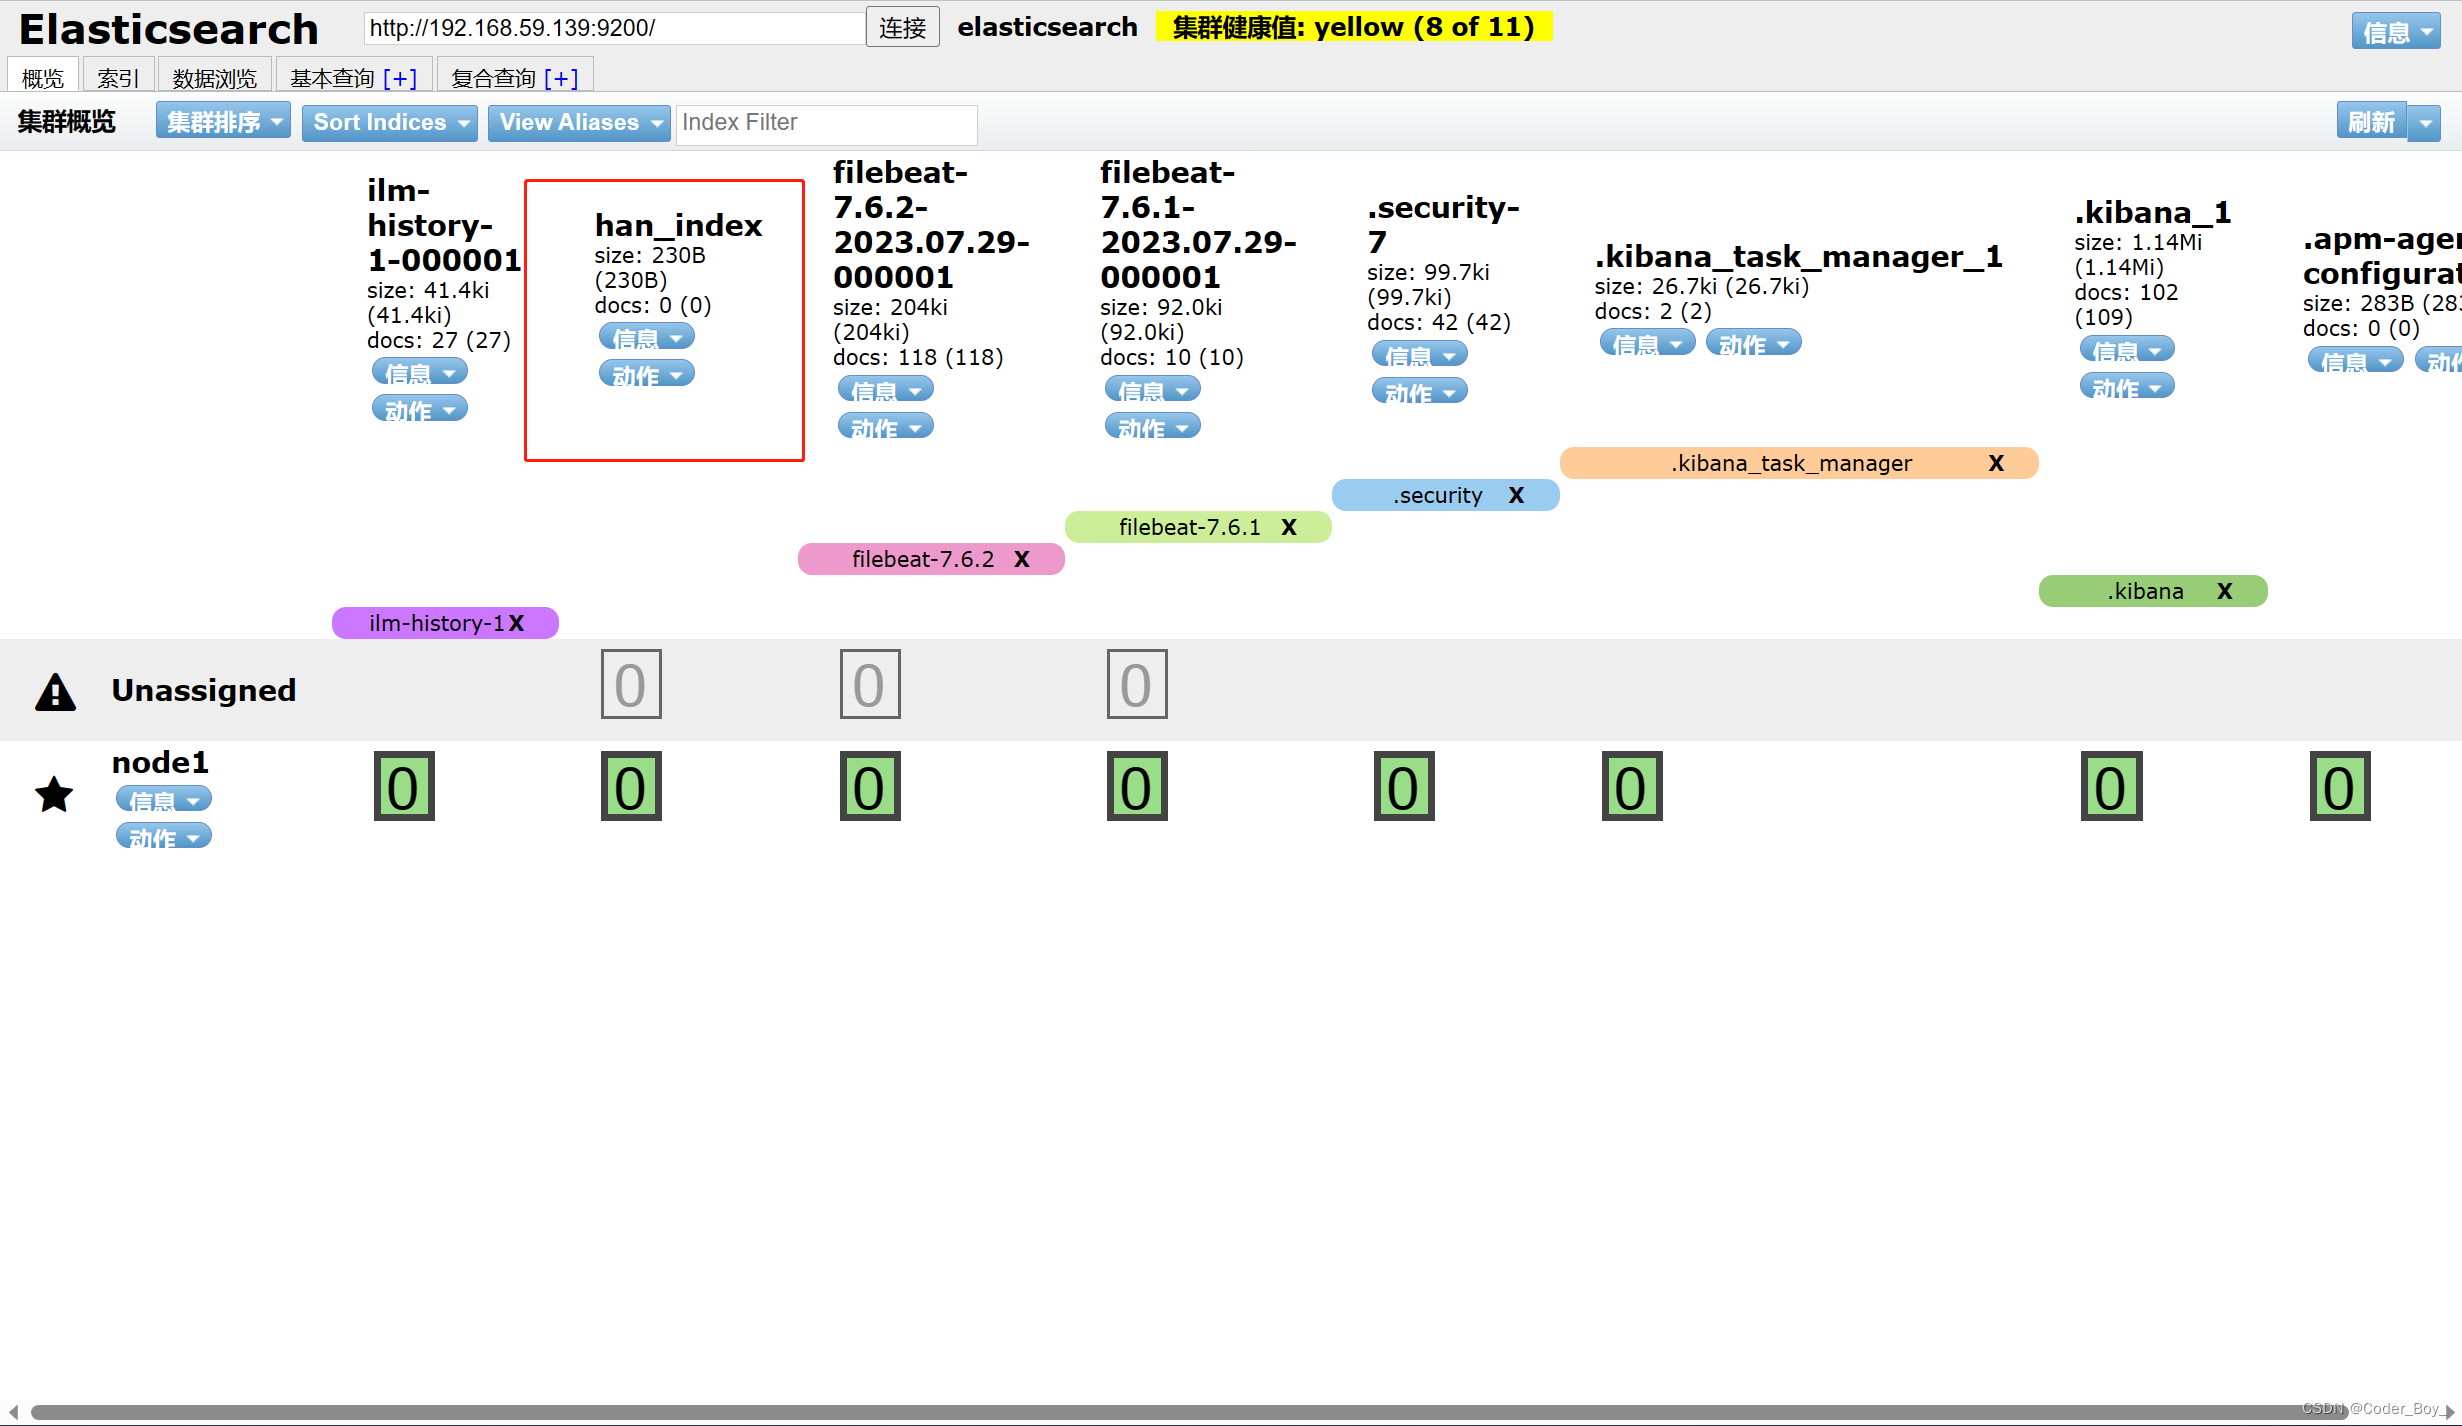Select node1 primary shard of han_index
This screenshot has height=1426, width=2462.
click(631, 787)
